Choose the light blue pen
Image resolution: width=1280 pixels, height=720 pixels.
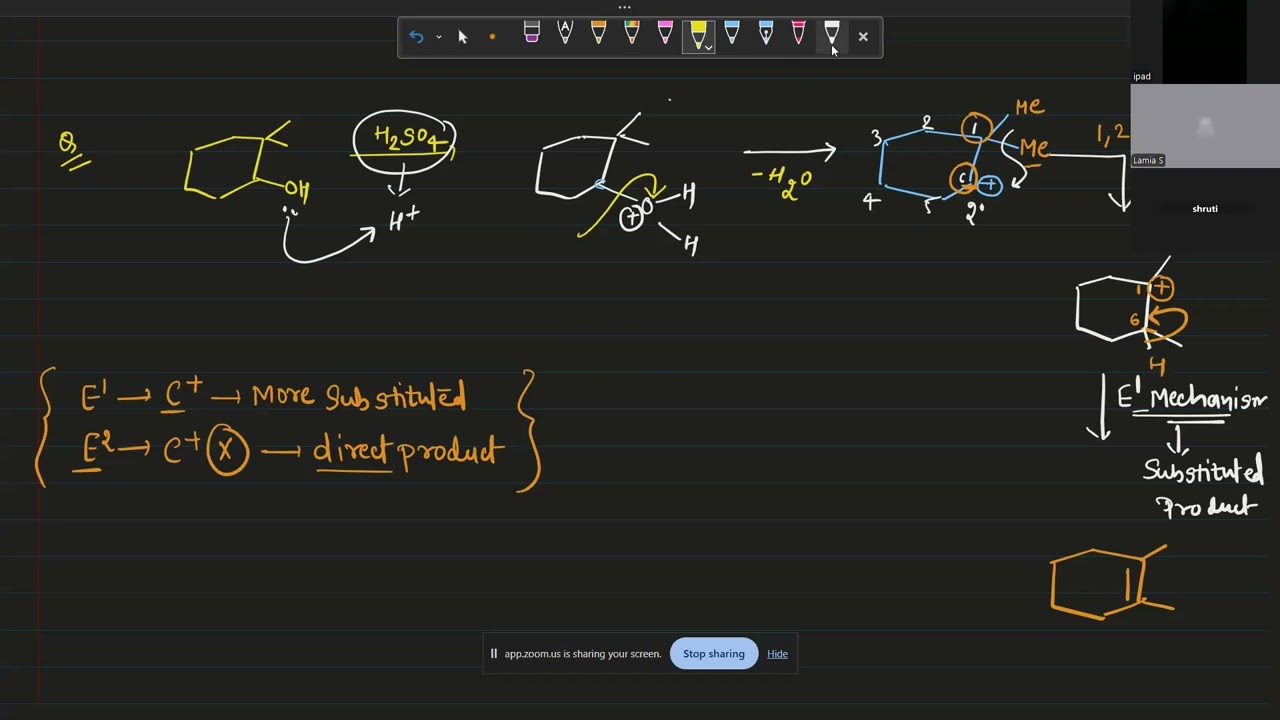[x=732, y=33]
